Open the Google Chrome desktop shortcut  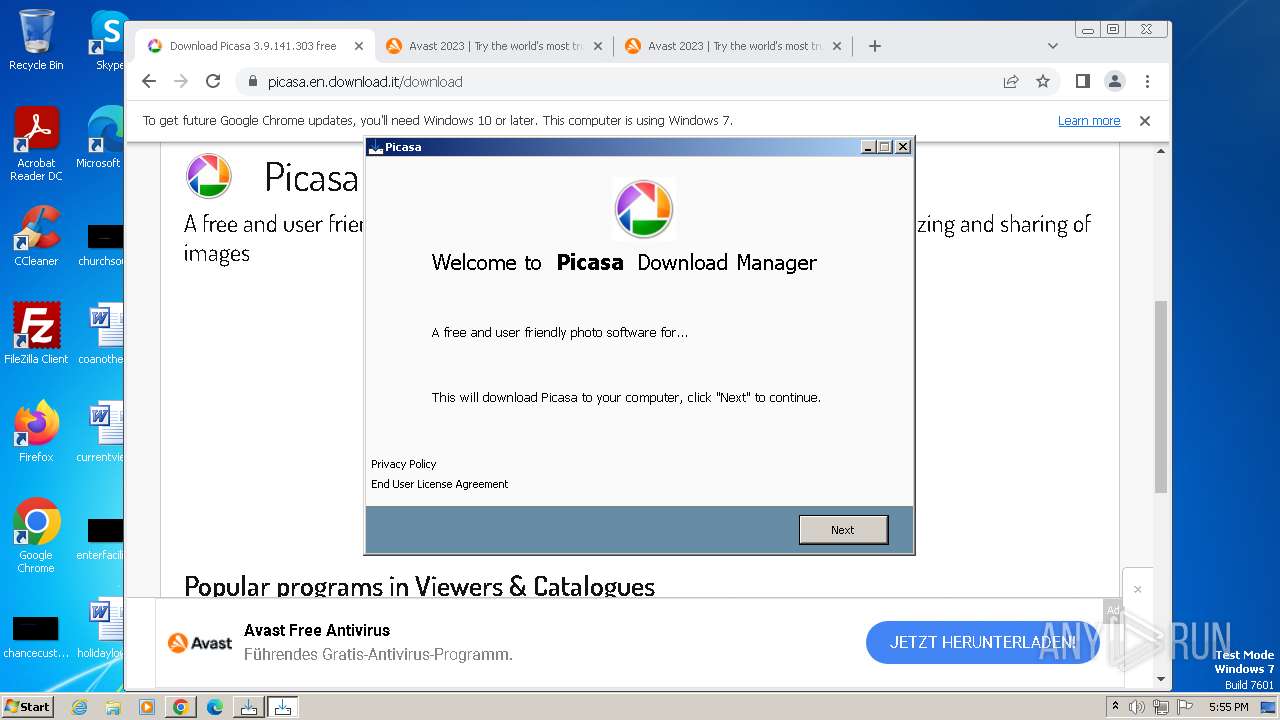point(36,535)
